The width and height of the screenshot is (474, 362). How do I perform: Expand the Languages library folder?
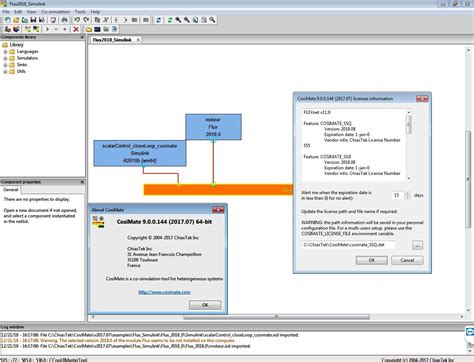[5, 52]
